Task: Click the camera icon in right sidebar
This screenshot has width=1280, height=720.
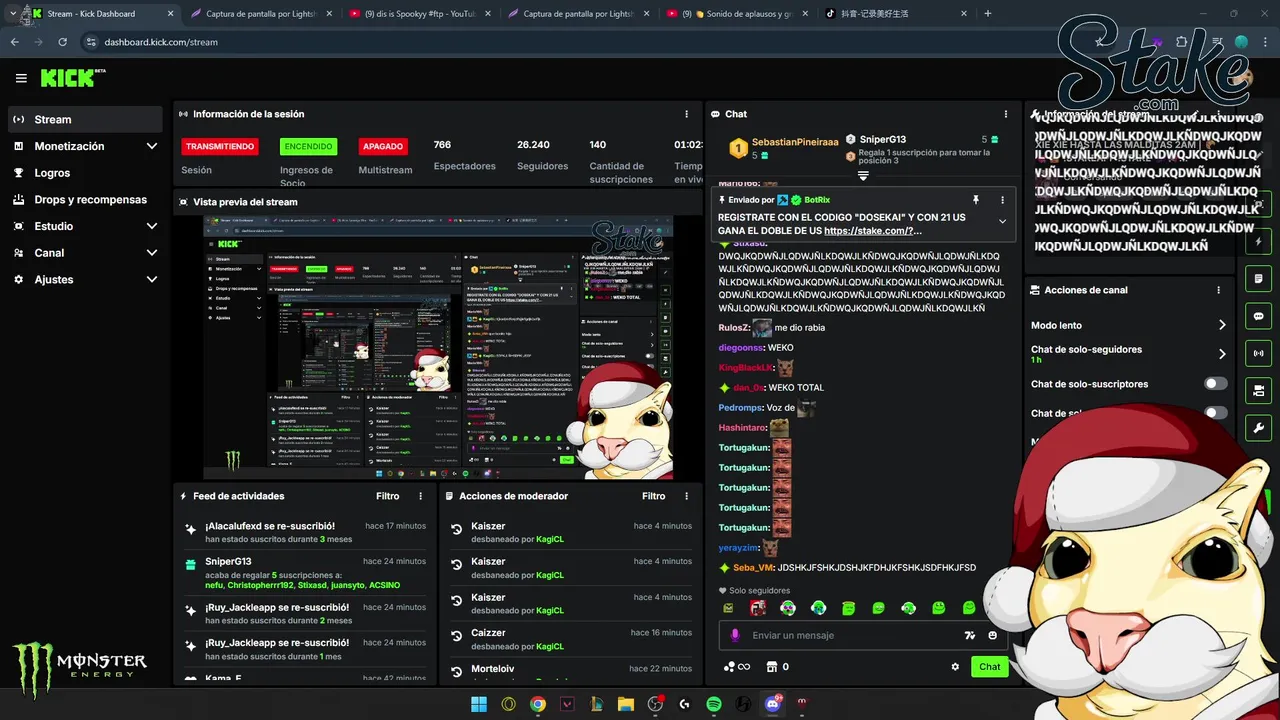Action: click(x=1259, y=391)
